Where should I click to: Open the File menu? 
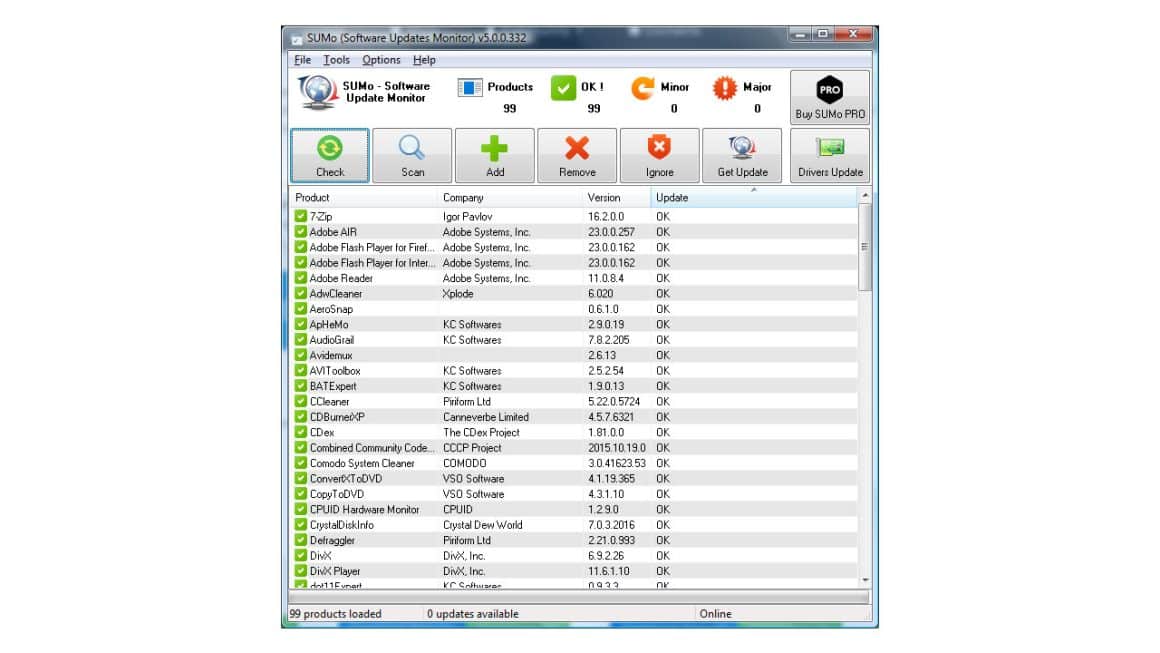tap(303, 60)
